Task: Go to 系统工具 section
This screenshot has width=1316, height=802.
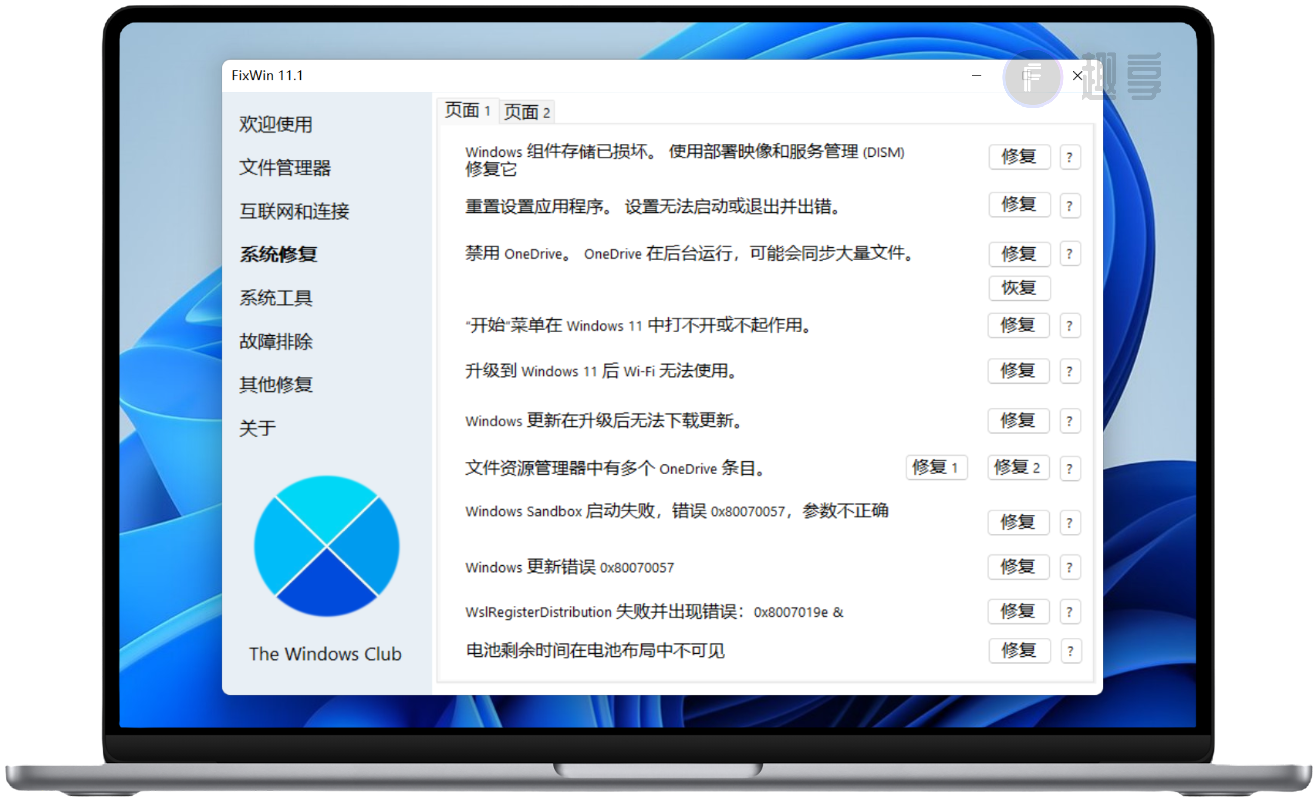Action: pos(276,298)
